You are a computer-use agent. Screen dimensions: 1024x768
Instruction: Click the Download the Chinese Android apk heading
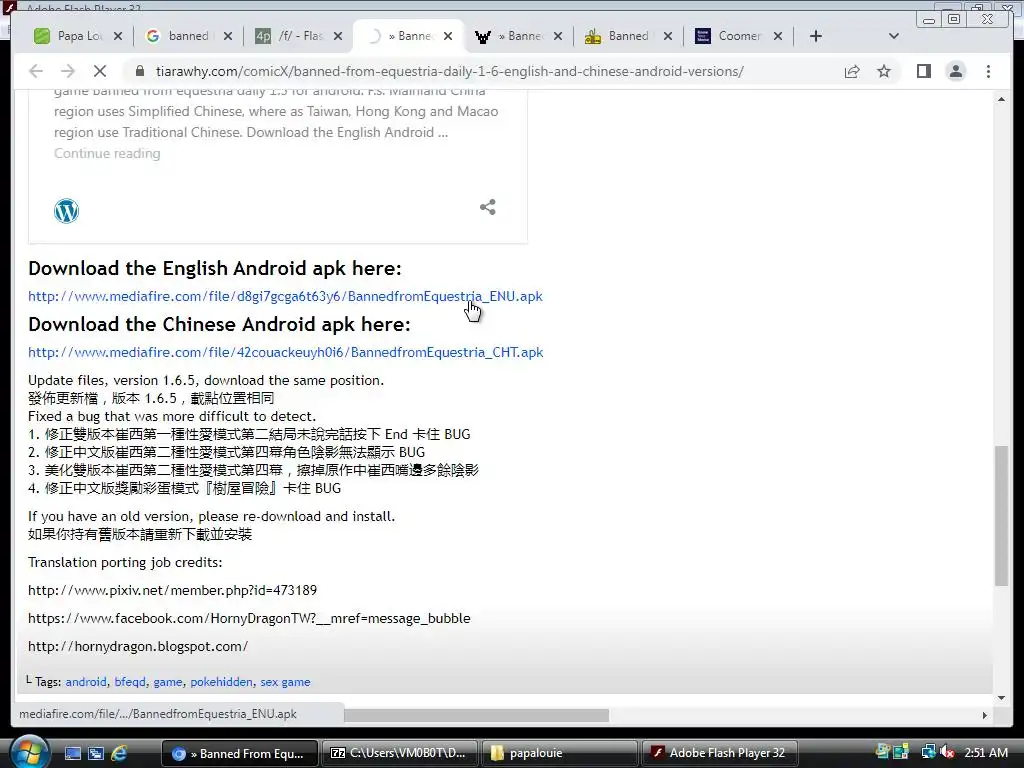[219, 324]
